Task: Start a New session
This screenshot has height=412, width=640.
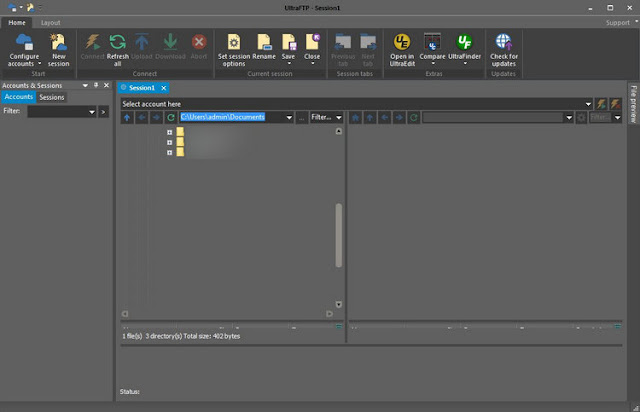Action: (x=58, y=50)
